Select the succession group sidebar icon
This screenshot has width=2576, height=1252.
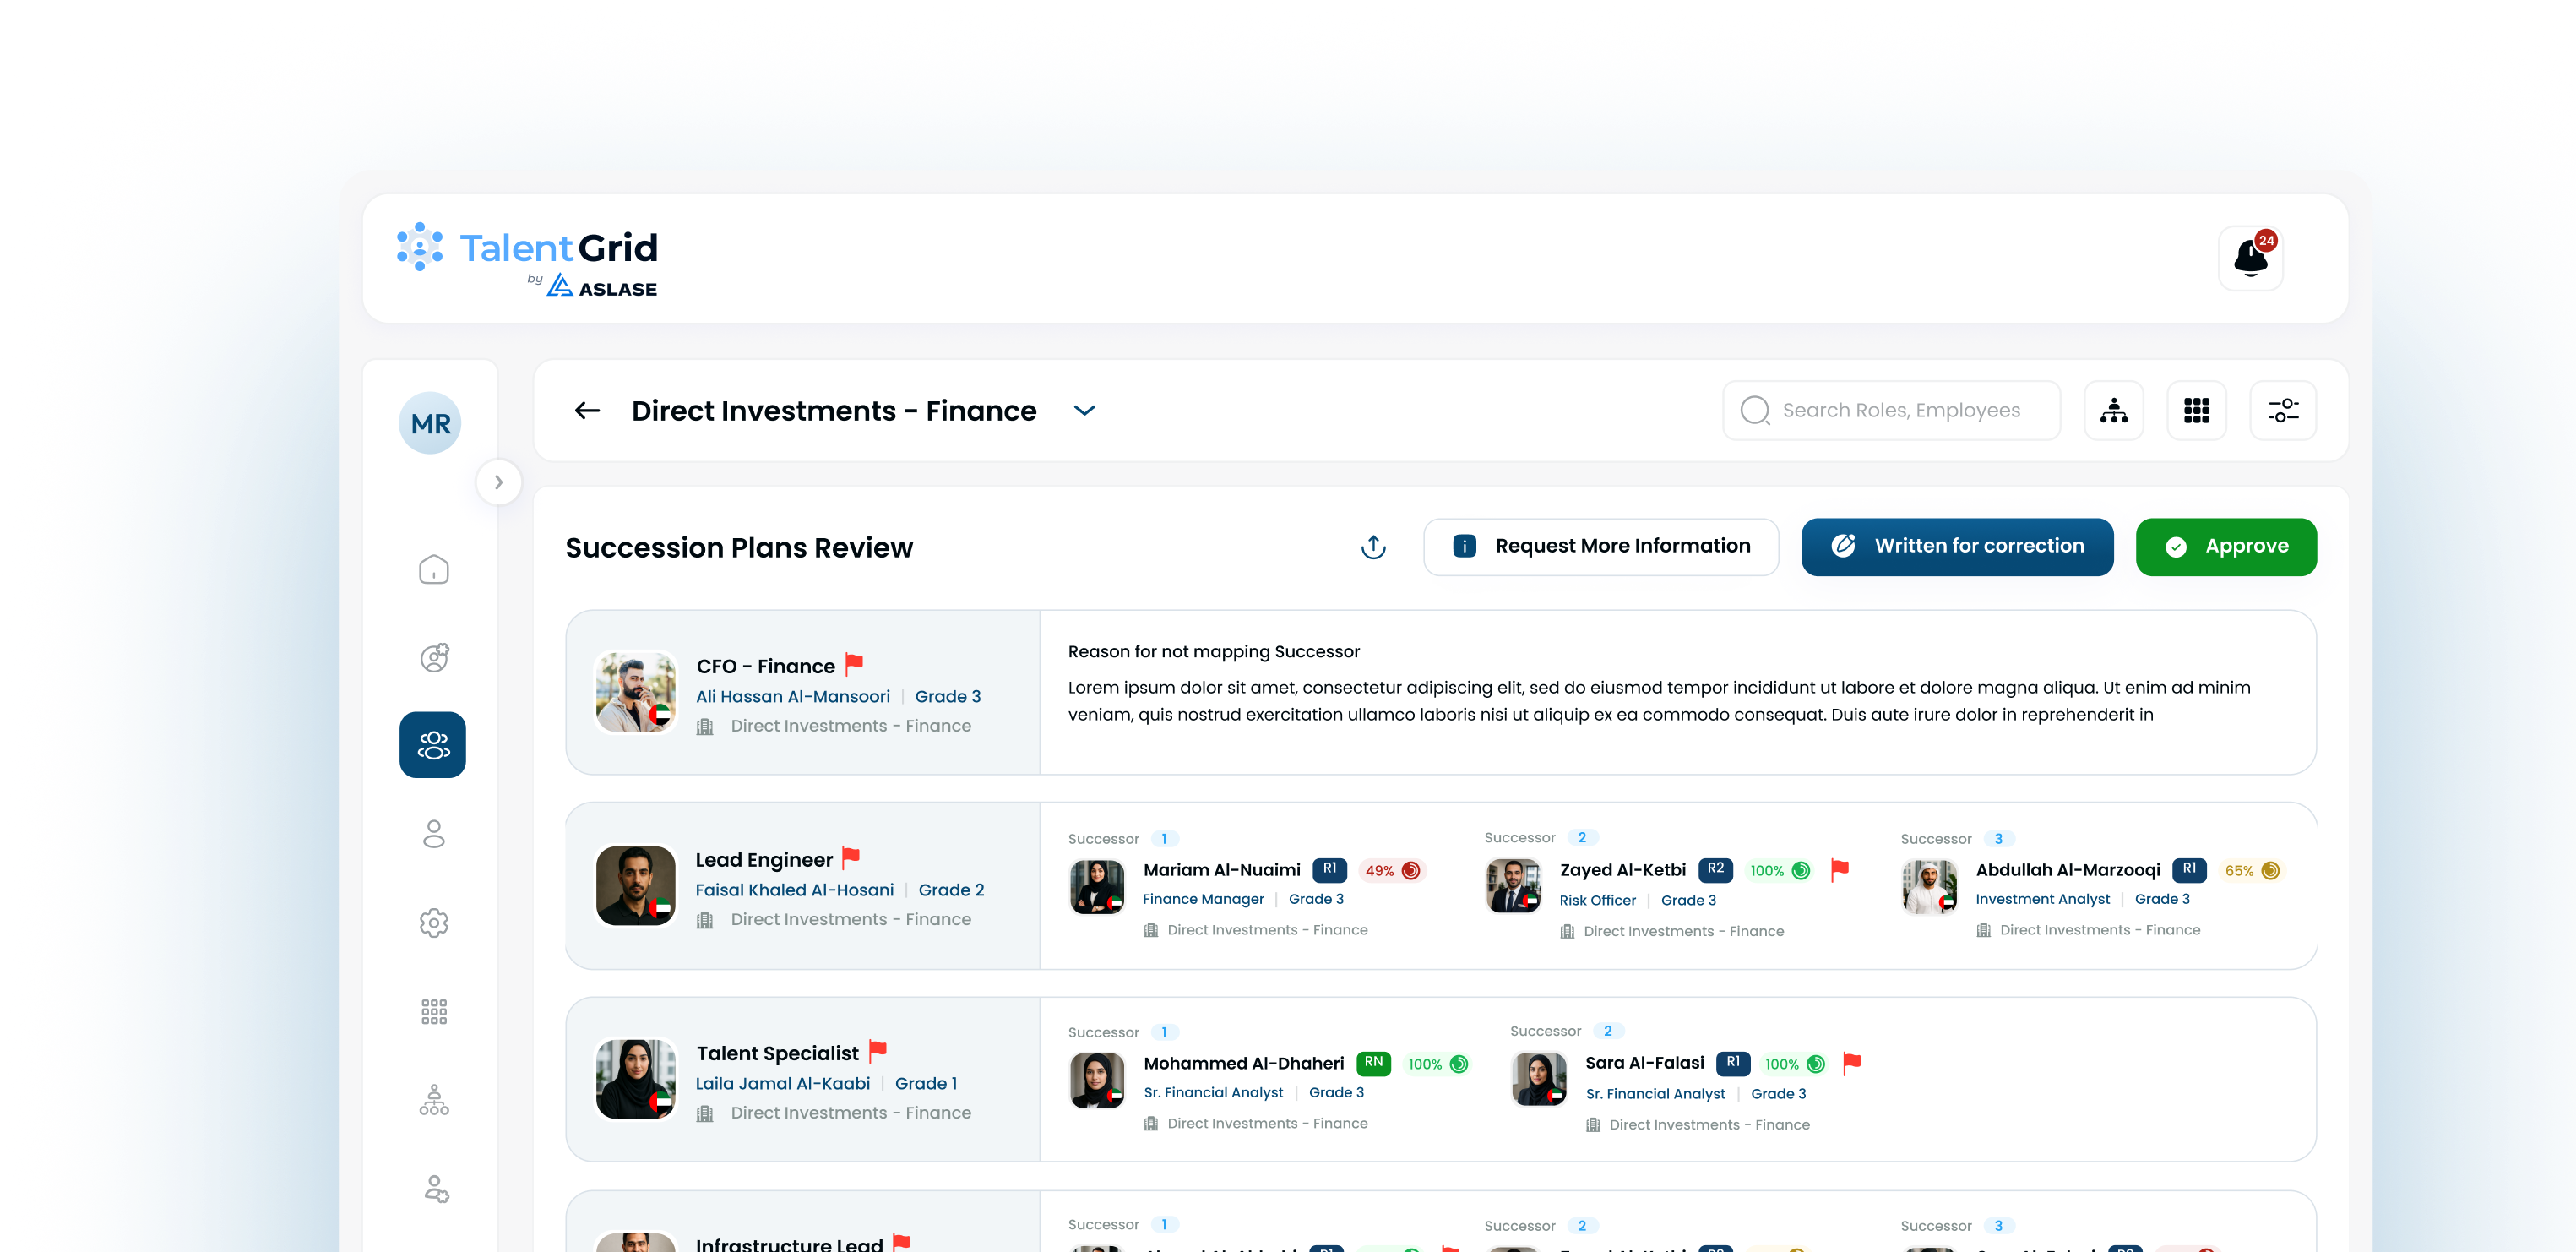433,745
